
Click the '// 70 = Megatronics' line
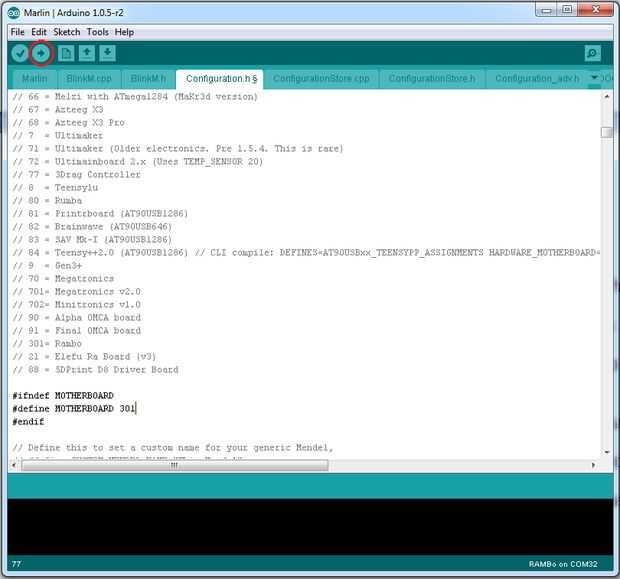click(x=63, y=278)
